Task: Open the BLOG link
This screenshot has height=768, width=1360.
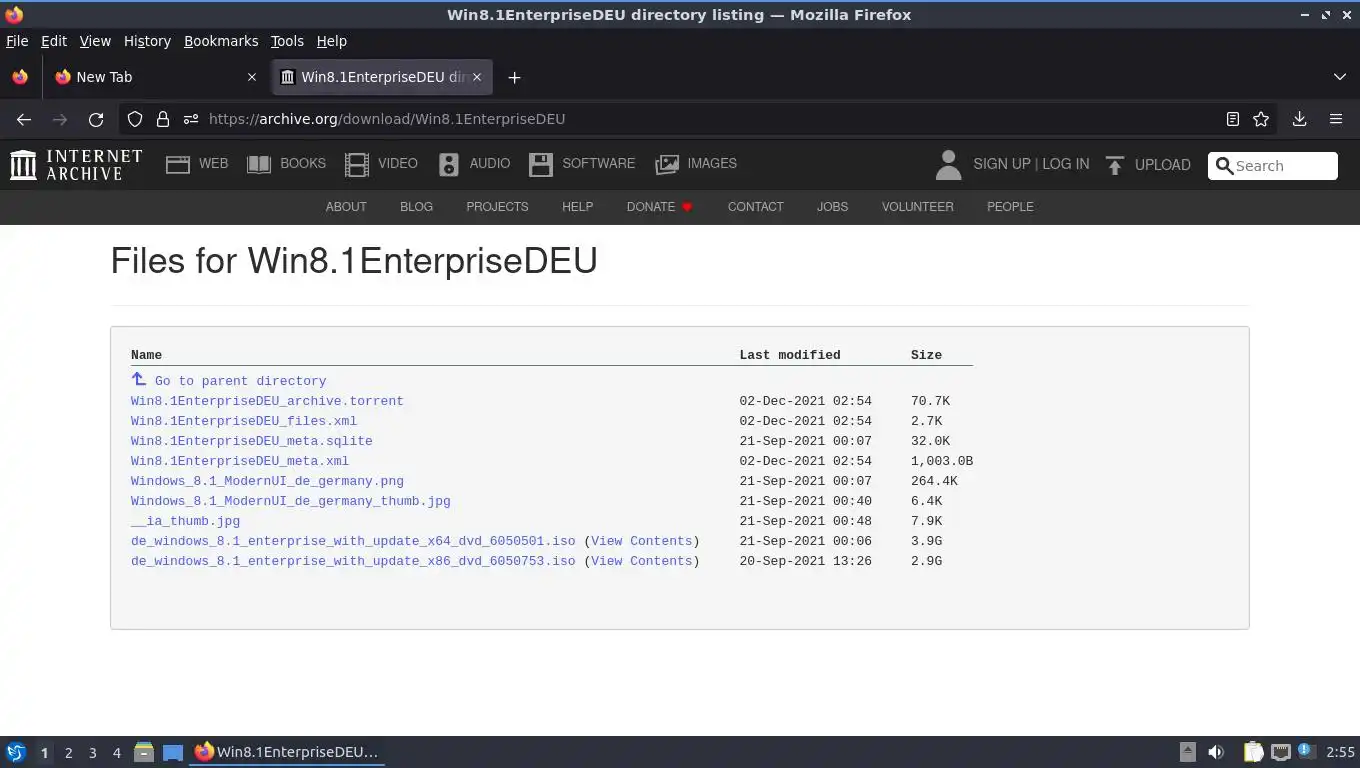Action: click(416, 207)
